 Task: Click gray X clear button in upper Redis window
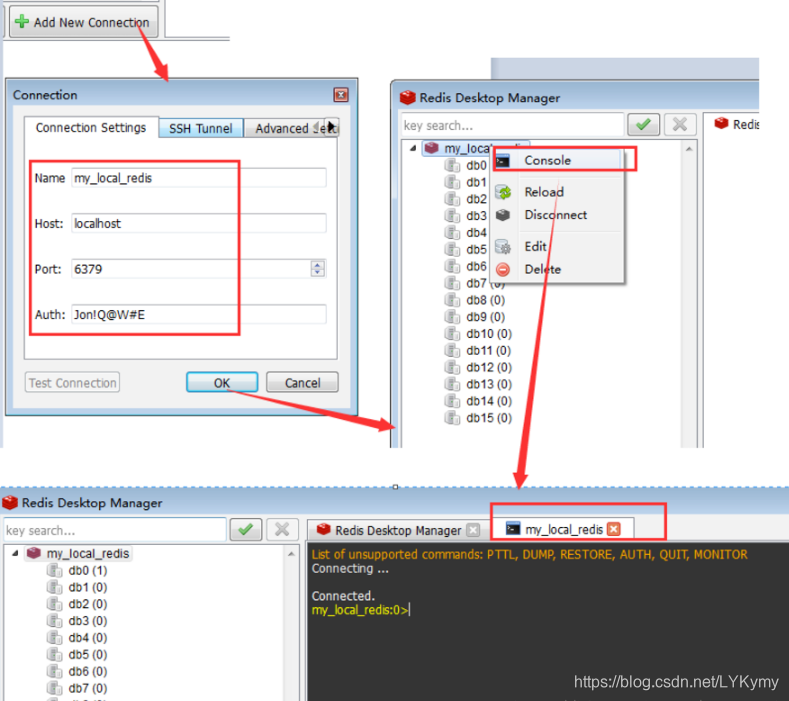[680, 125]
